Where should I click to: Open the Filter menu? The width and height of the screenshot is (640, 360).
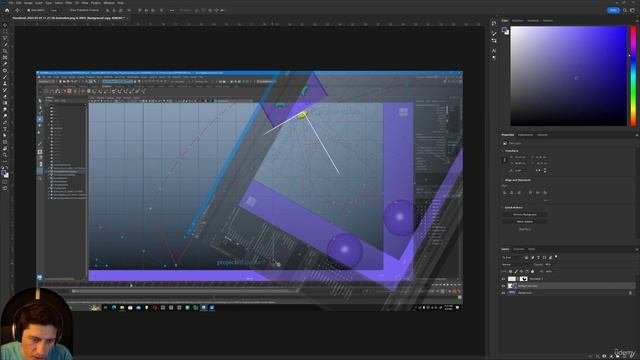click(x=69, y=3)
